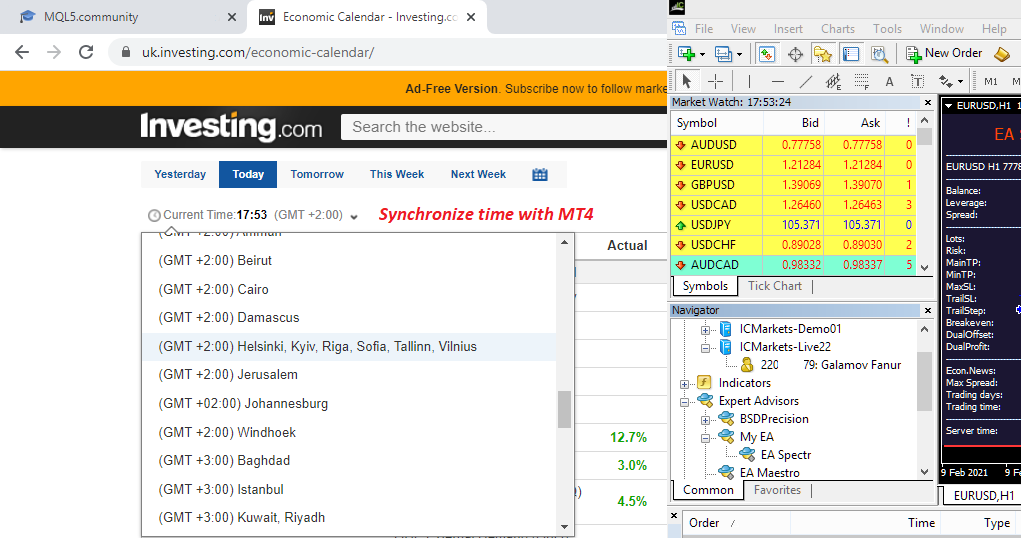Click the Investing.com logo
The width and height of the screenshot is (1021, 538).
click(x=231, y=126)
